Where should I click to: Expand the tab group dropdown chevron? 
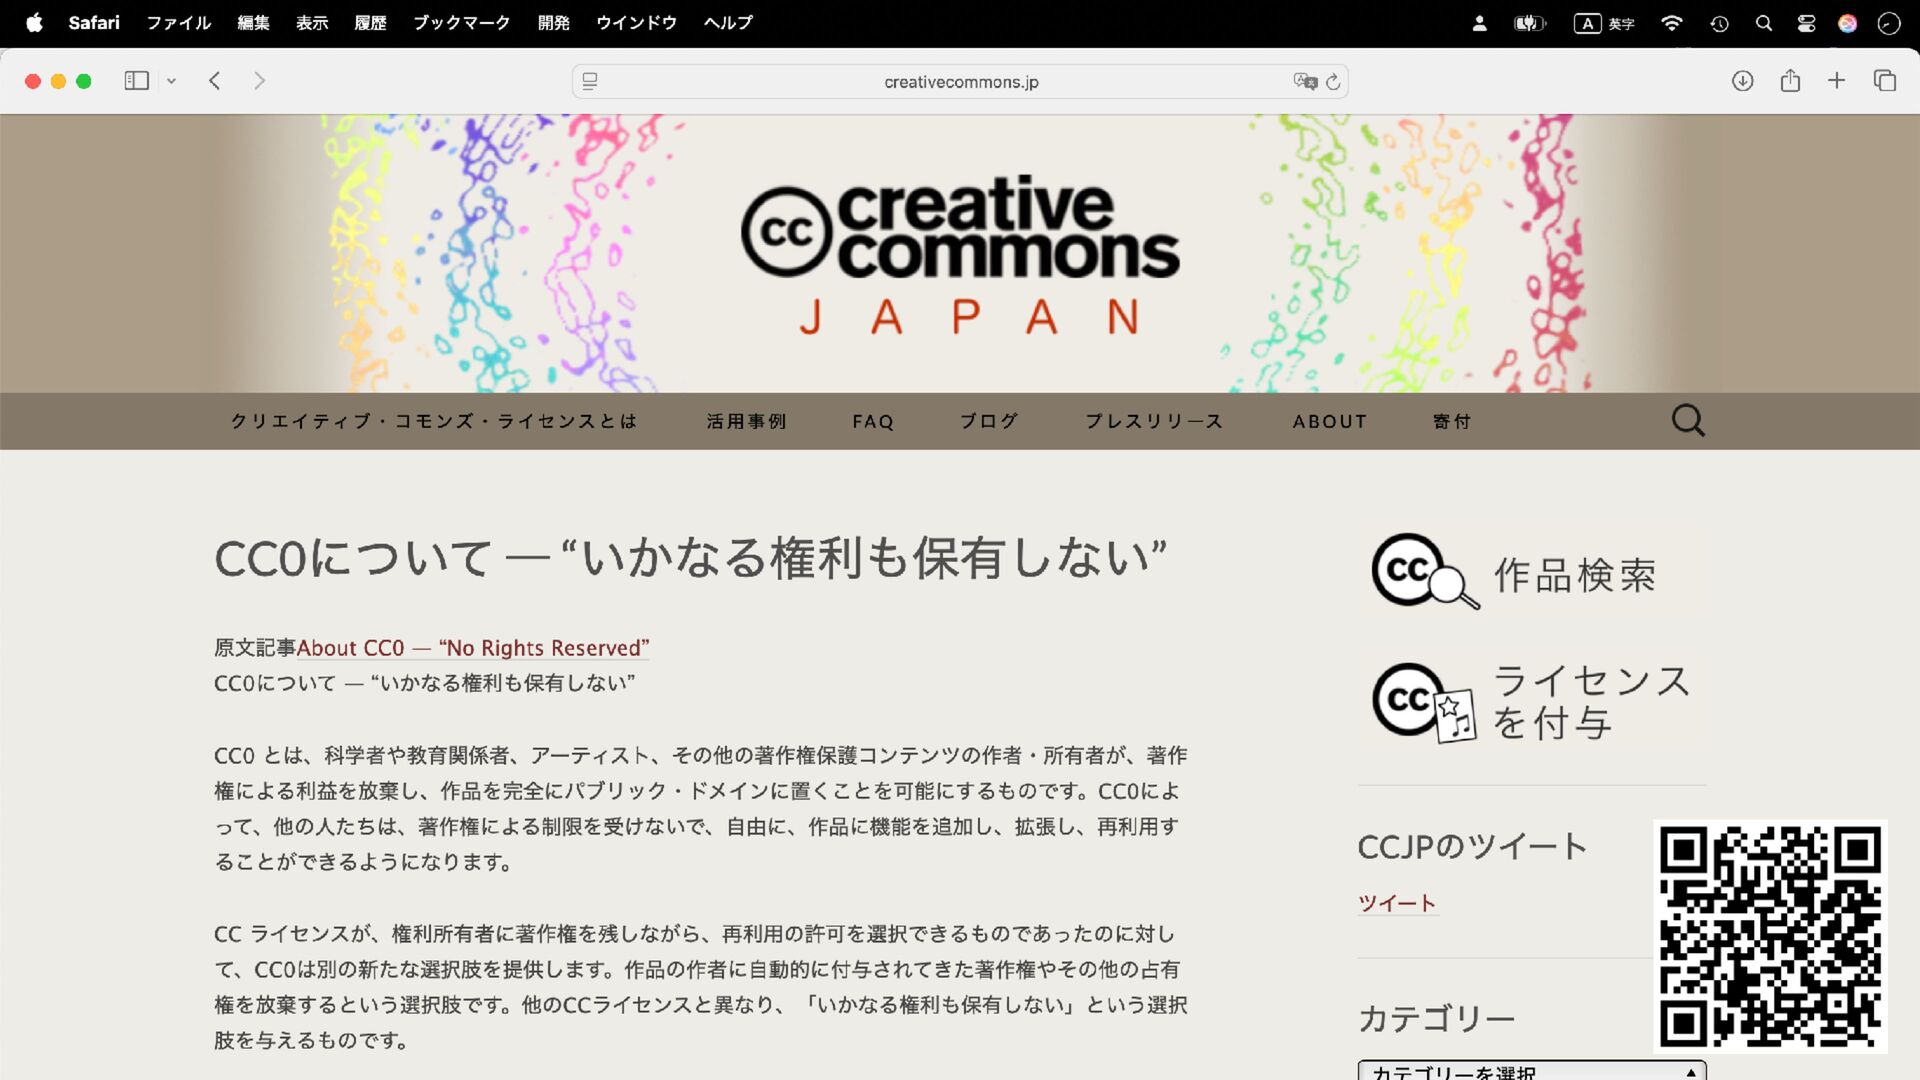(171, 81)
